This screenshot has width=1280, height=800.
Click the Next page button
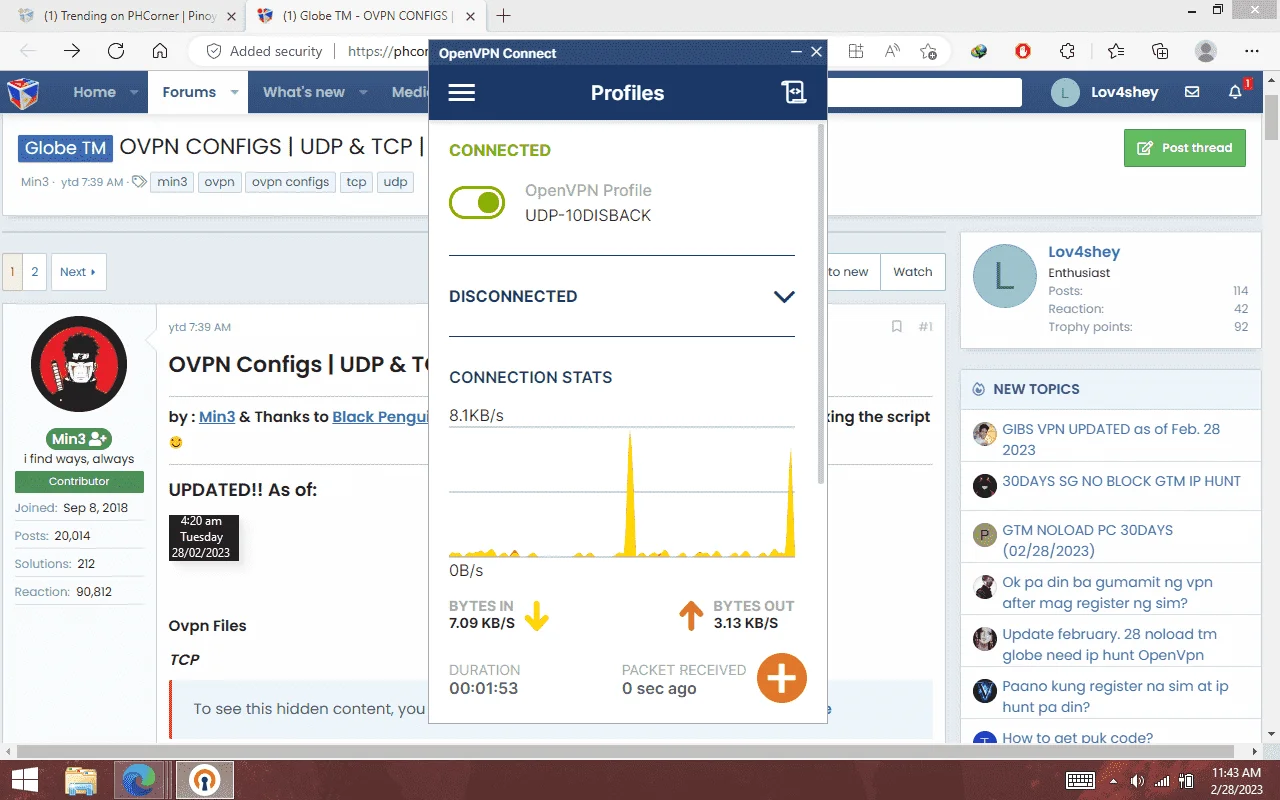[x=78, y=272]
